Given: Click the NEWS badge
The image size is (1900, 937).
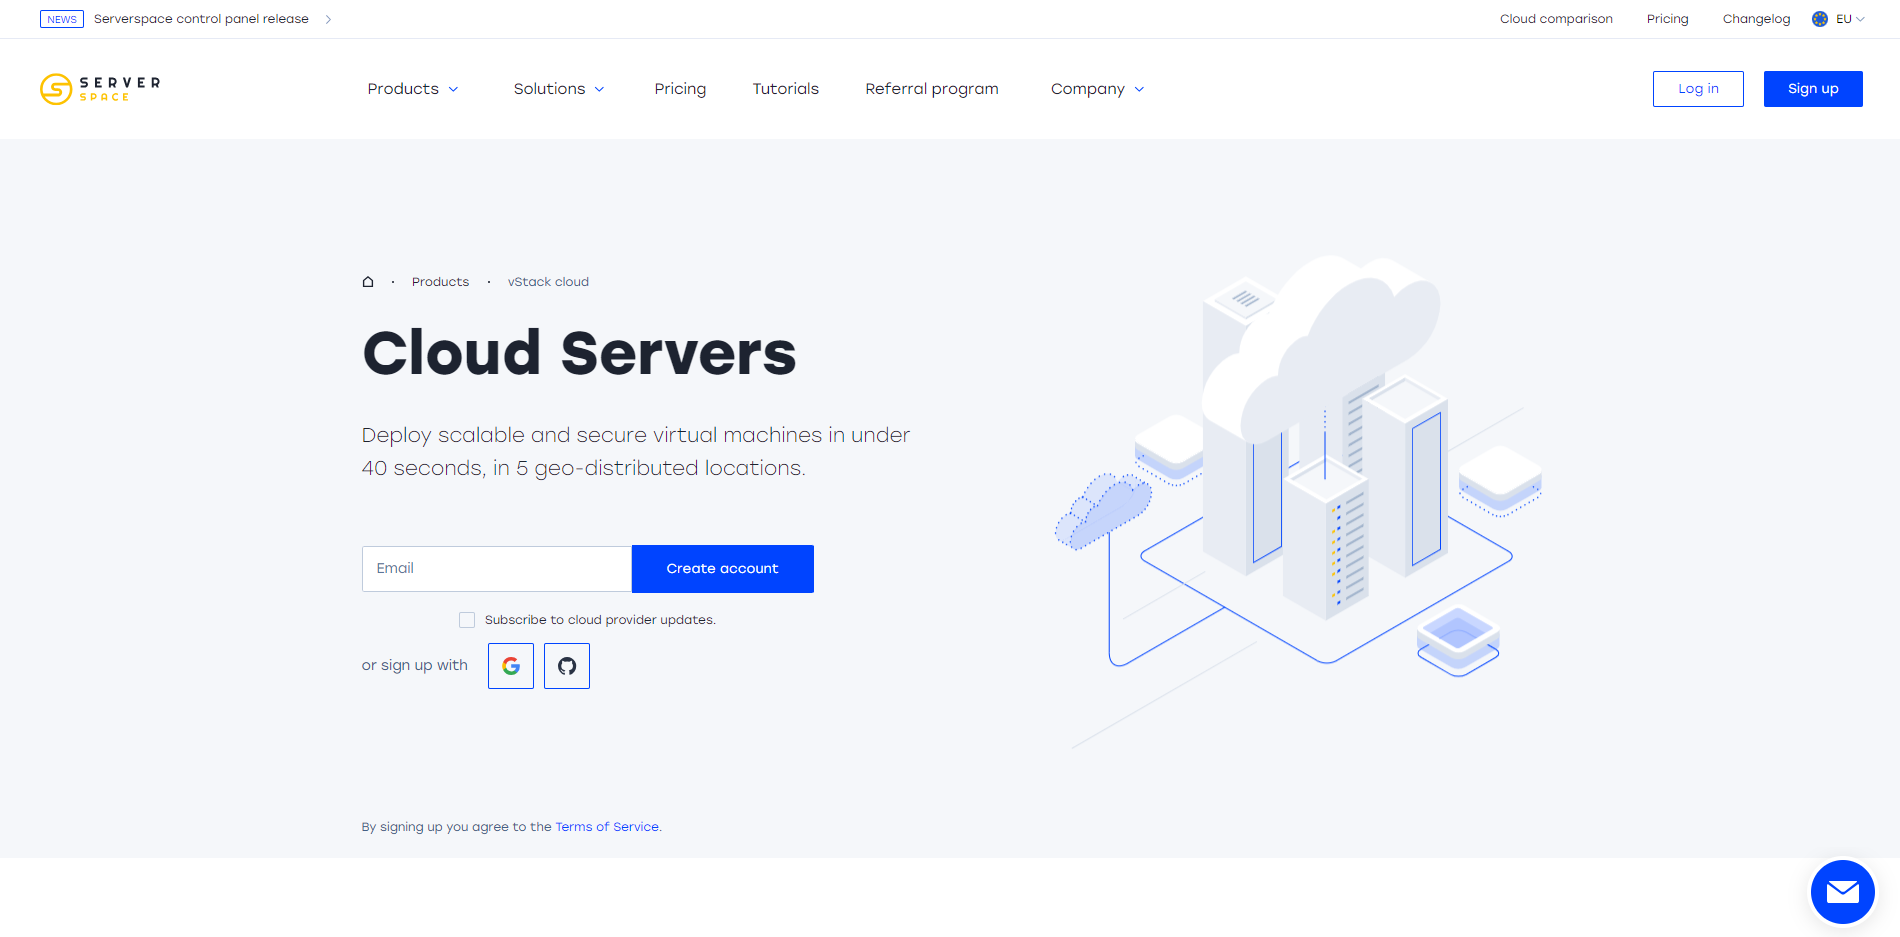Looking at the screenshot, I should coord(62,19).
